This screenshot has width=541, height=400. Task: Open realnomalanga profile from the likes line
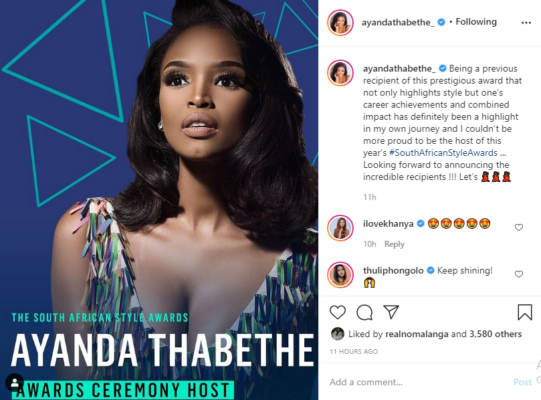[416, 334]
